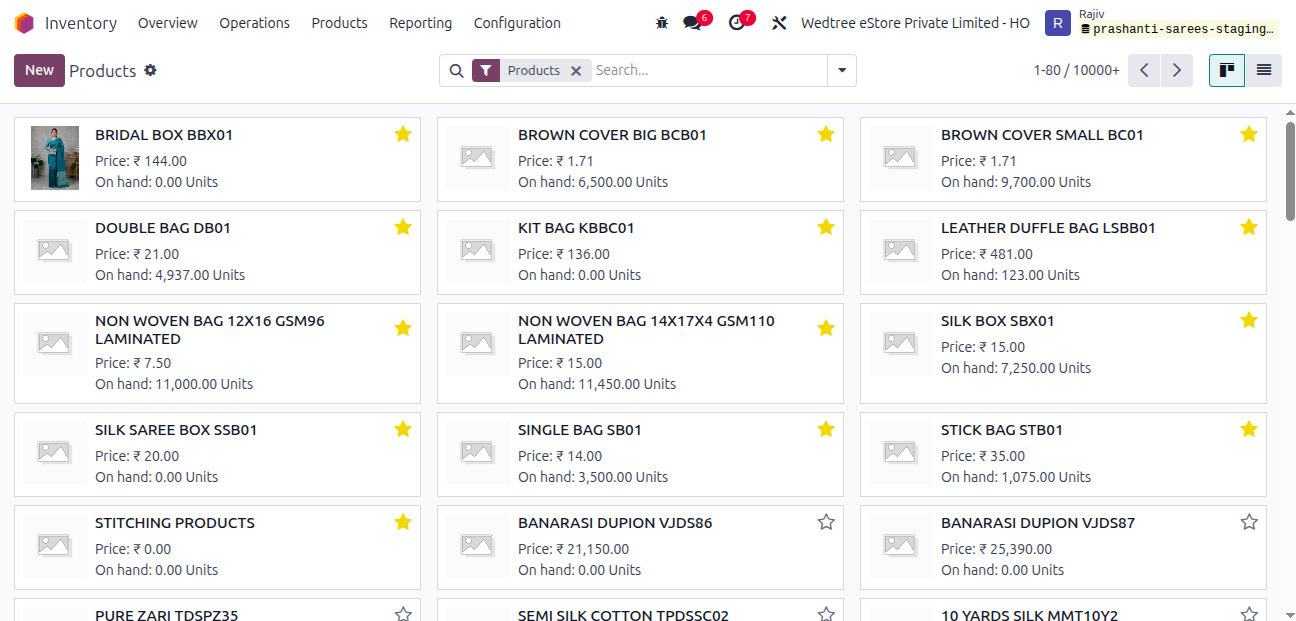
Task: Click the New button
Action: (x=39, y=70)
